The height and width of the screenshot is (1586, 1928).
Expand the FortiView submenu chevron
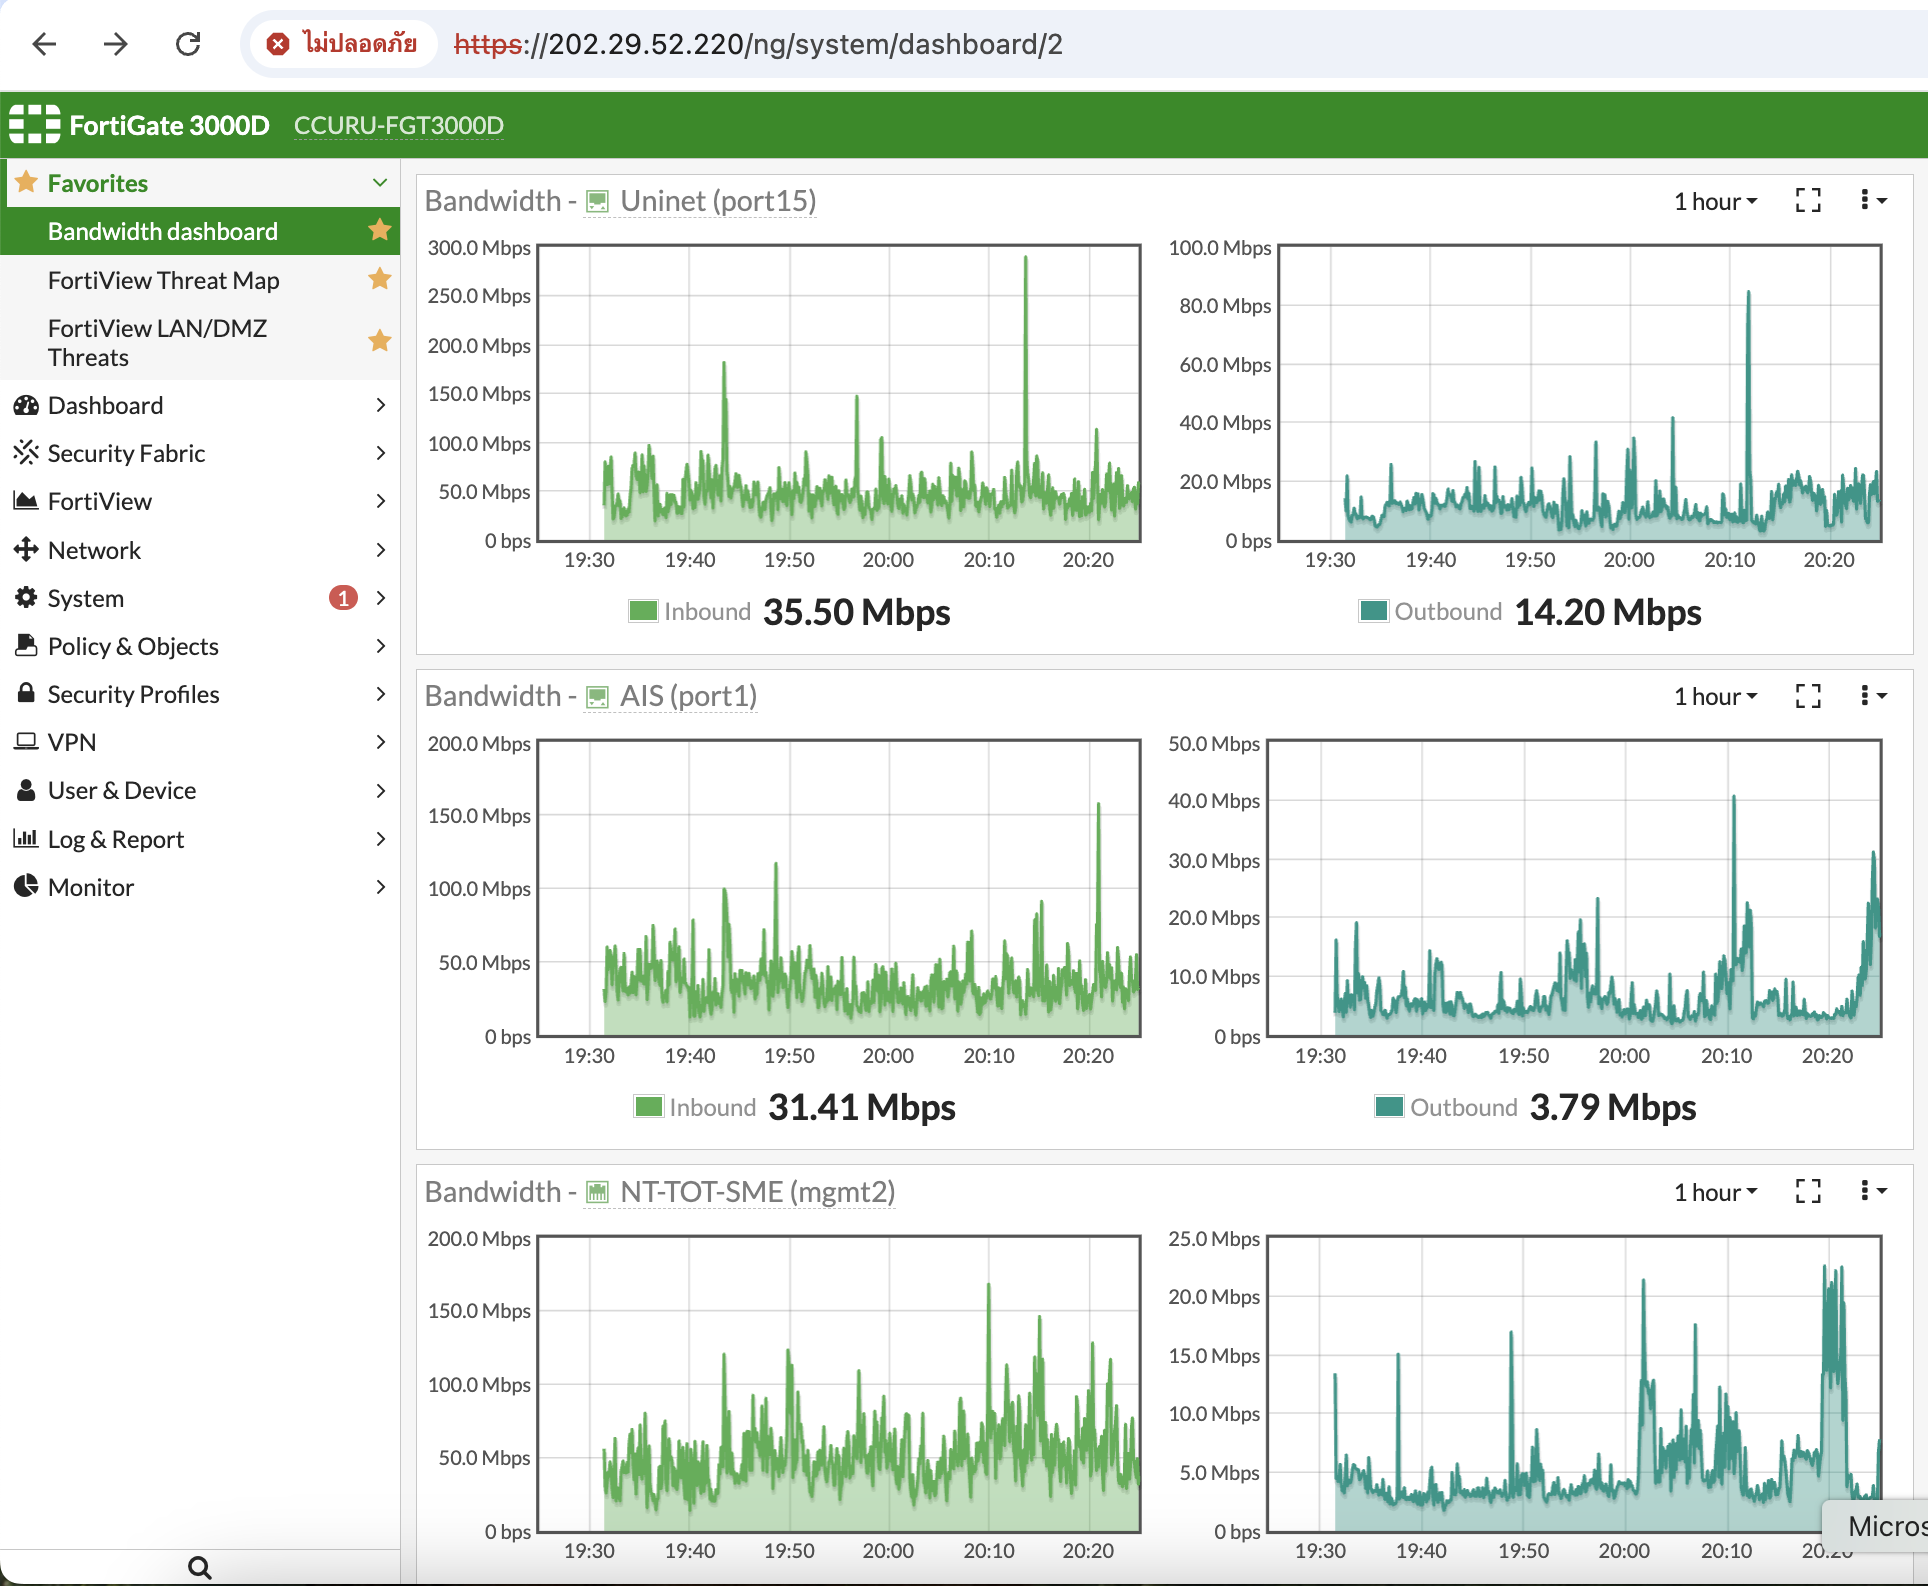tap(381, 501)
